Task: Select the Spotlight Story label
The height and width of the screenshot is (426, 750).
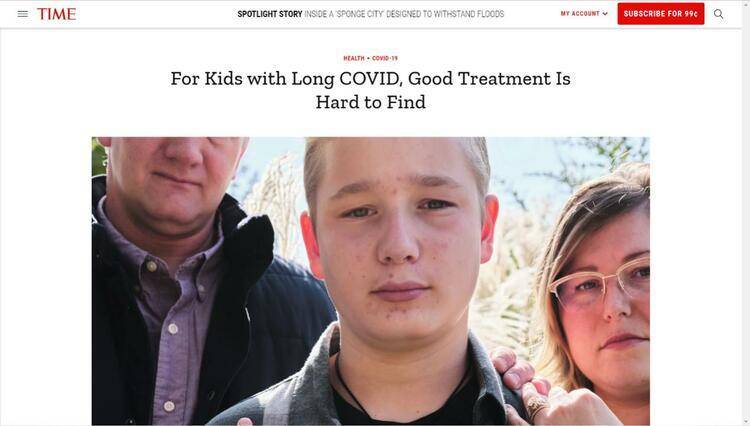Action: pyautogui.click(x=270, y=14)
